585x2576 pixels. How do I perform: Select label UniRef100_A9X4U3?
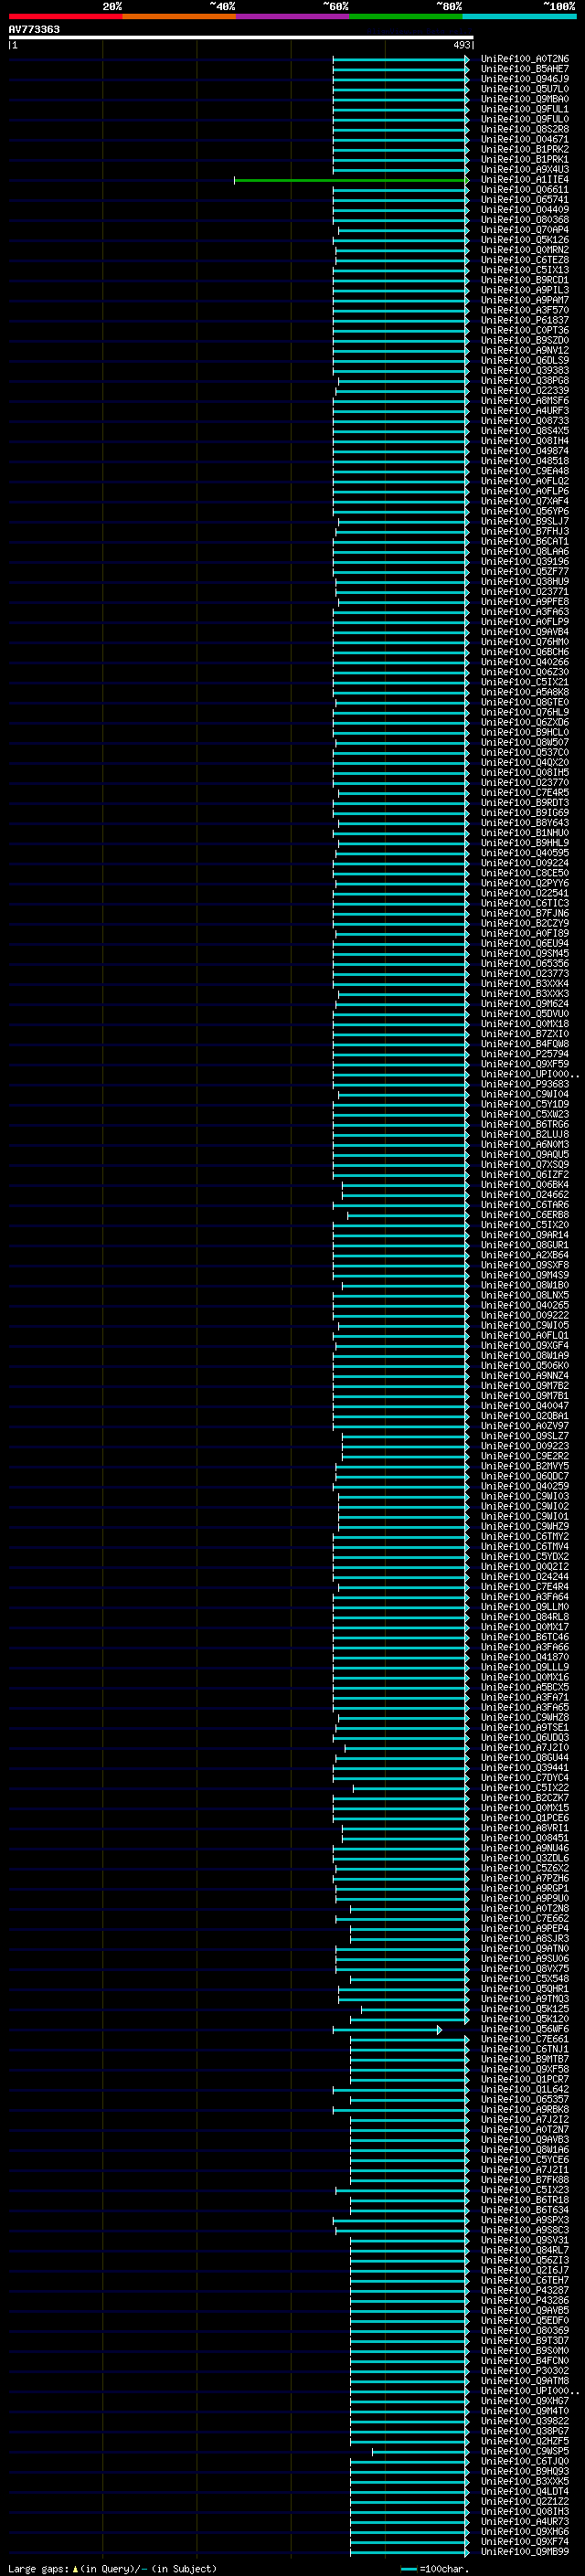coord(524,170)
